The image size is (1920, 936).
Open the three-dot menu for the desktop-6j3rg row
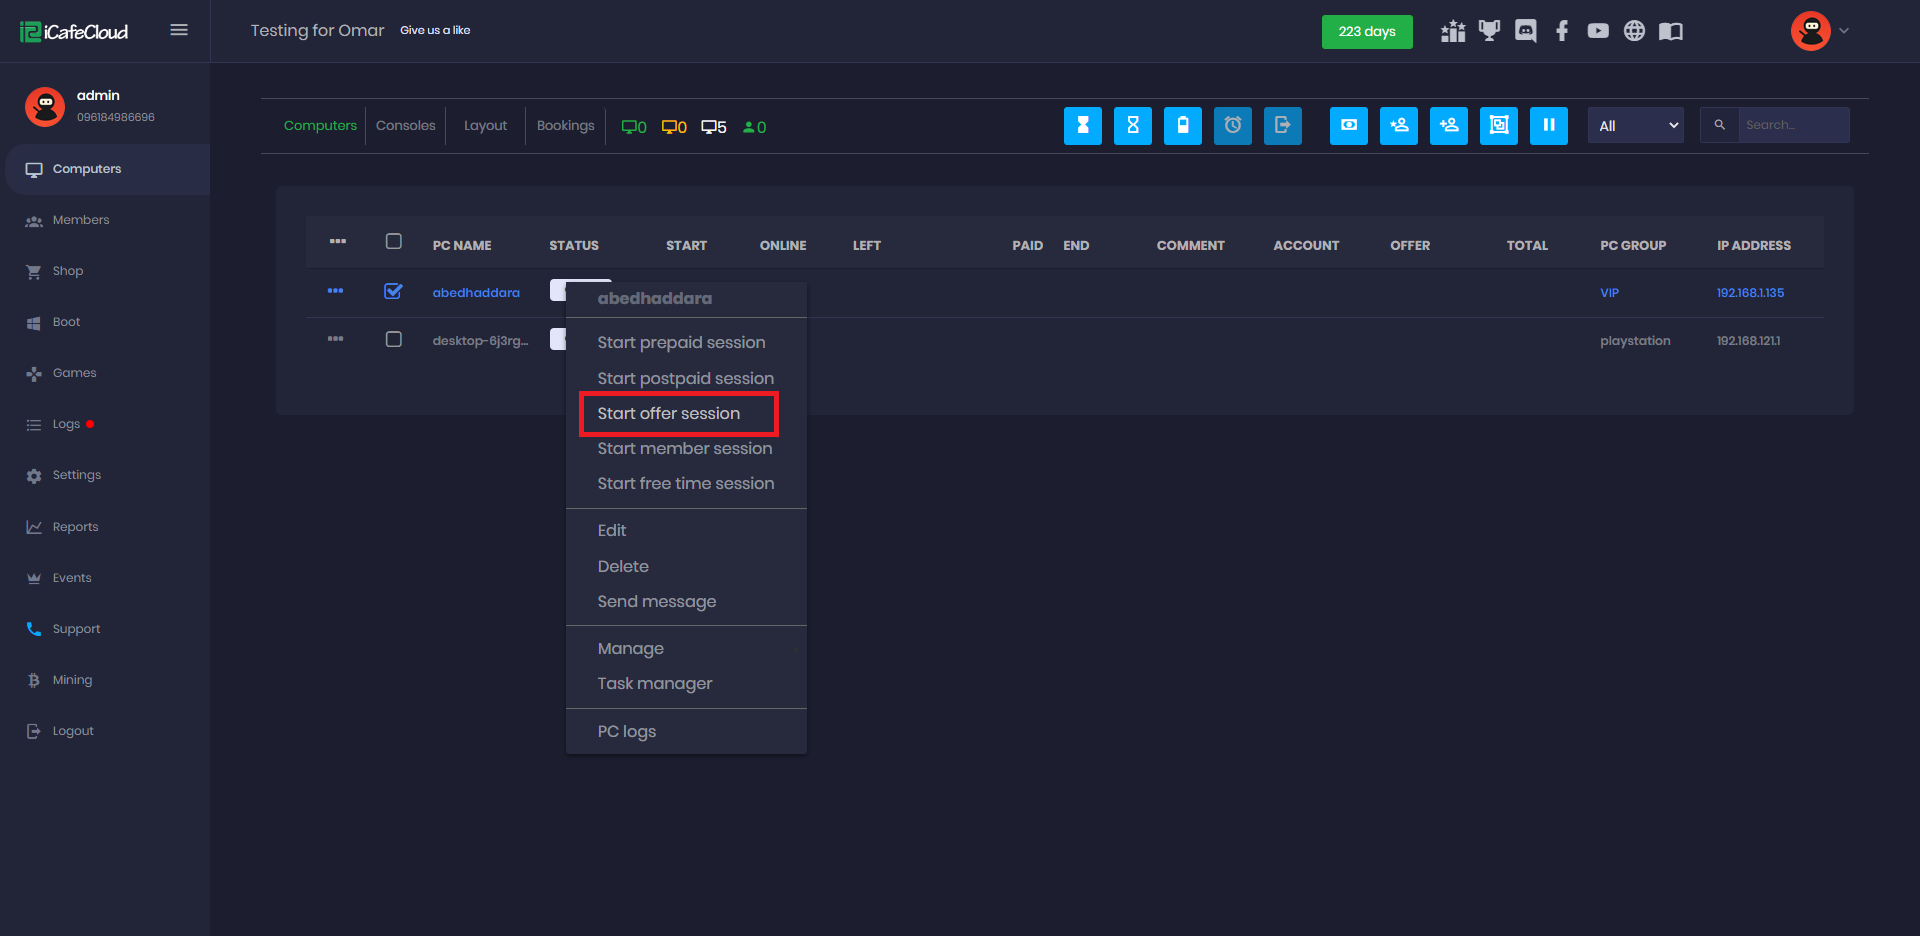[335, 340]
